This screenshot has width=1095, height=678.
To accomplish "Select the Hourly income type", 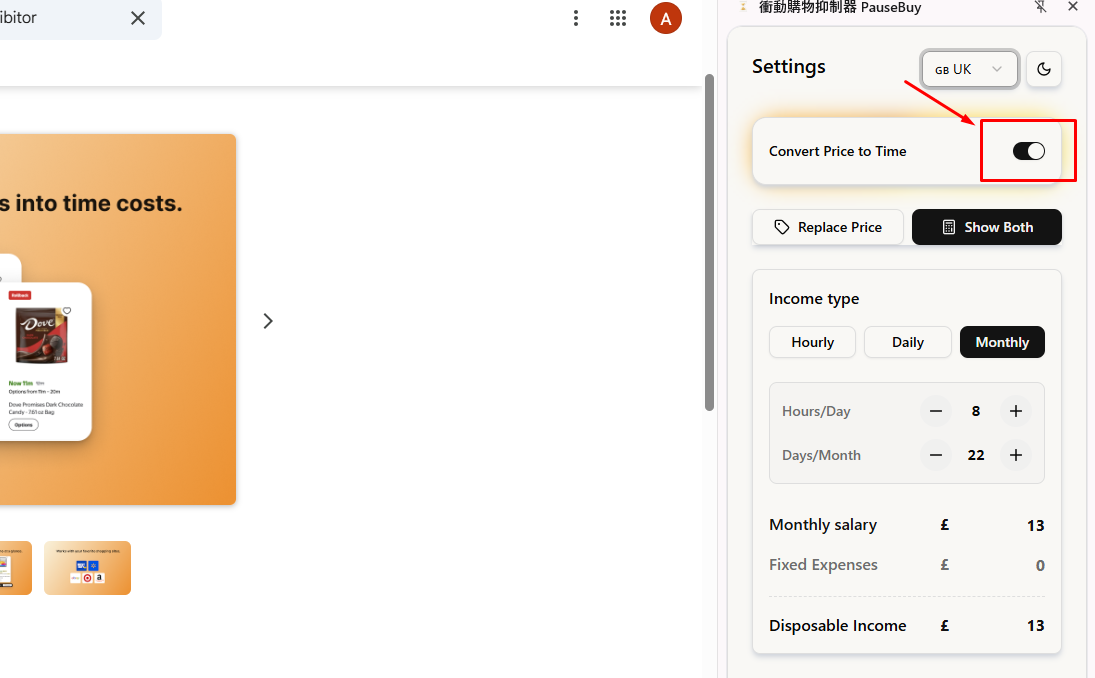I will [x=812, y=342].
